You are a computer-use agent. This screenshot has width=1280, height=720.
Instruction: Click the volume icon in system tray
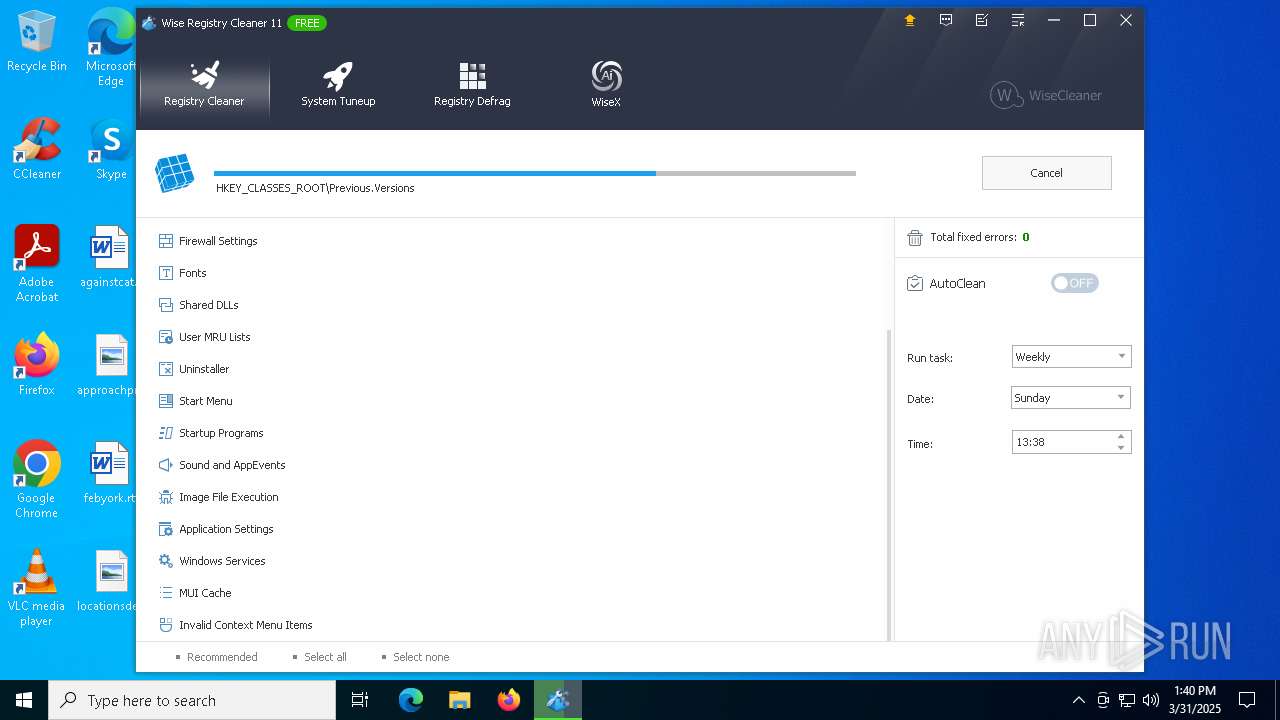tap(1151, 700)
